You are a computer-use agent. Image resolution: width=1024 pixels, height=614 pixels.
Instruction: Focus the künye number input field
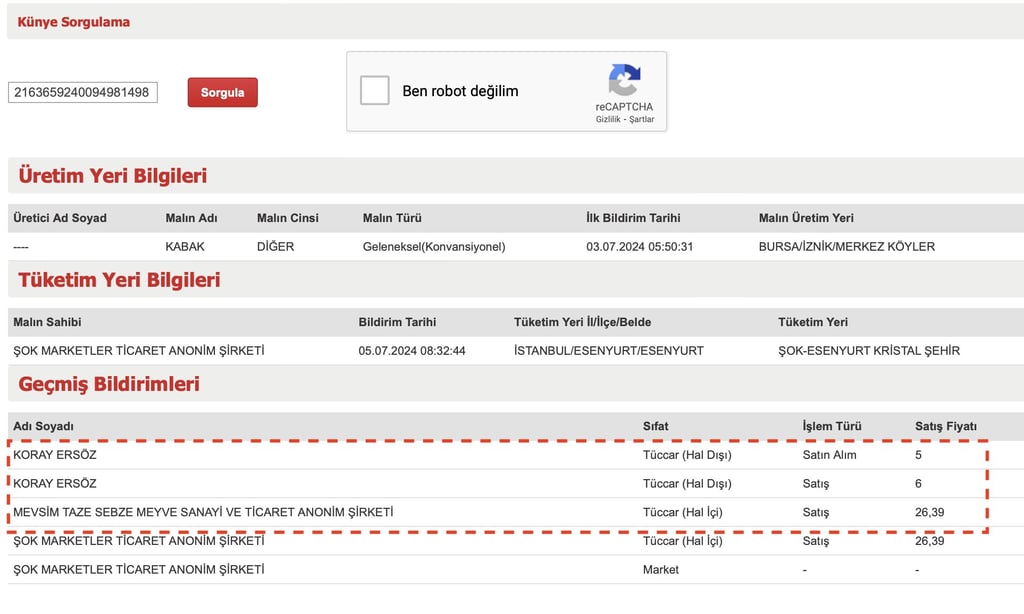83,92
